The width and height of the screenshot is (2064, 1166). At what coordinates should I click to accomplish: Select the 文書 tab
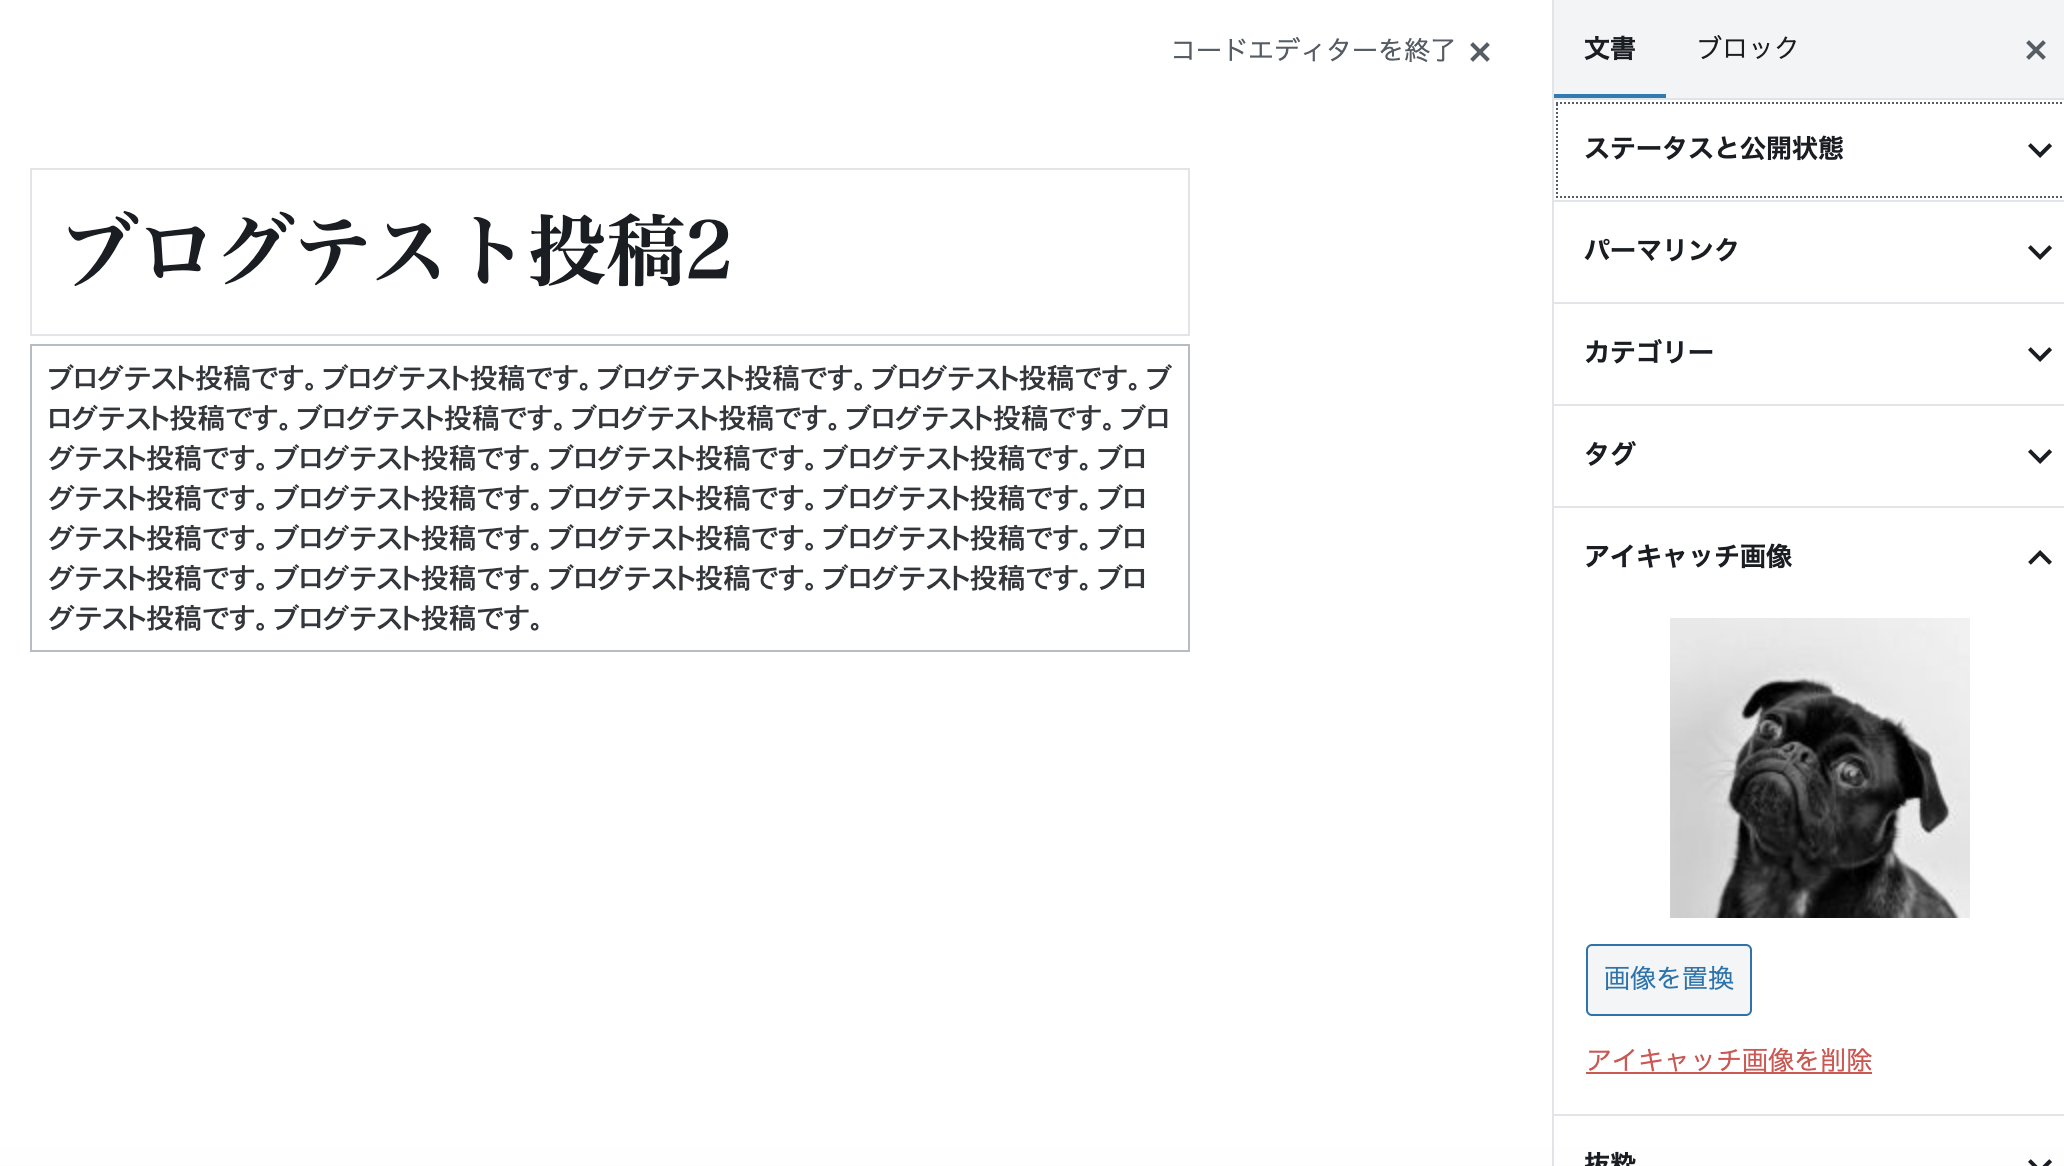pos(1609,48)
